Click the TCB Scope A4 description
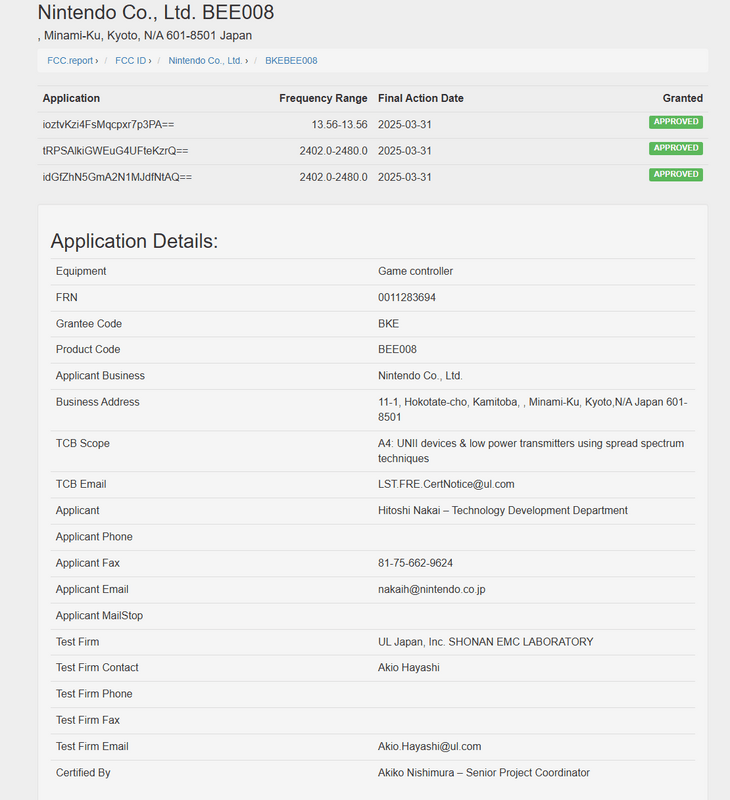The image size is (730, 800). click(x=531, y=451)
